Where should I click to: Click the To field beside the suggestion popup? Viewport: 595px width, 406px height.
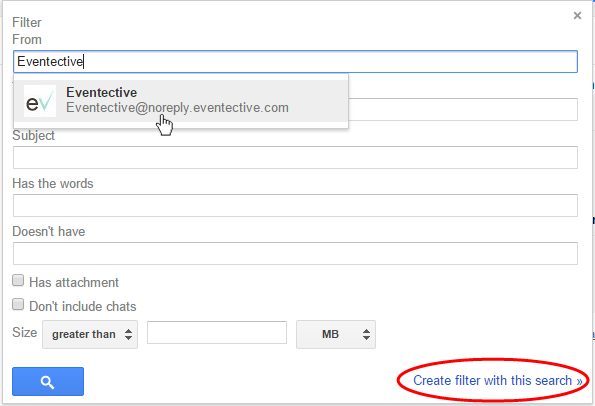point(463,110)
